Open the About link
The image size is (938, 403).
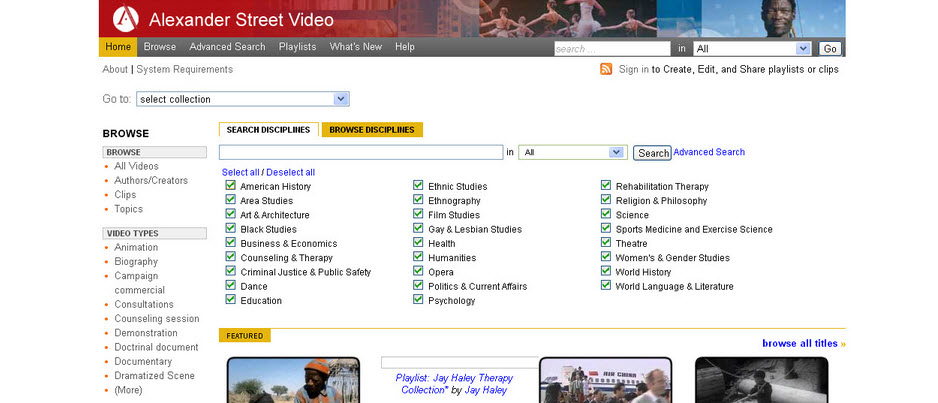115,69
